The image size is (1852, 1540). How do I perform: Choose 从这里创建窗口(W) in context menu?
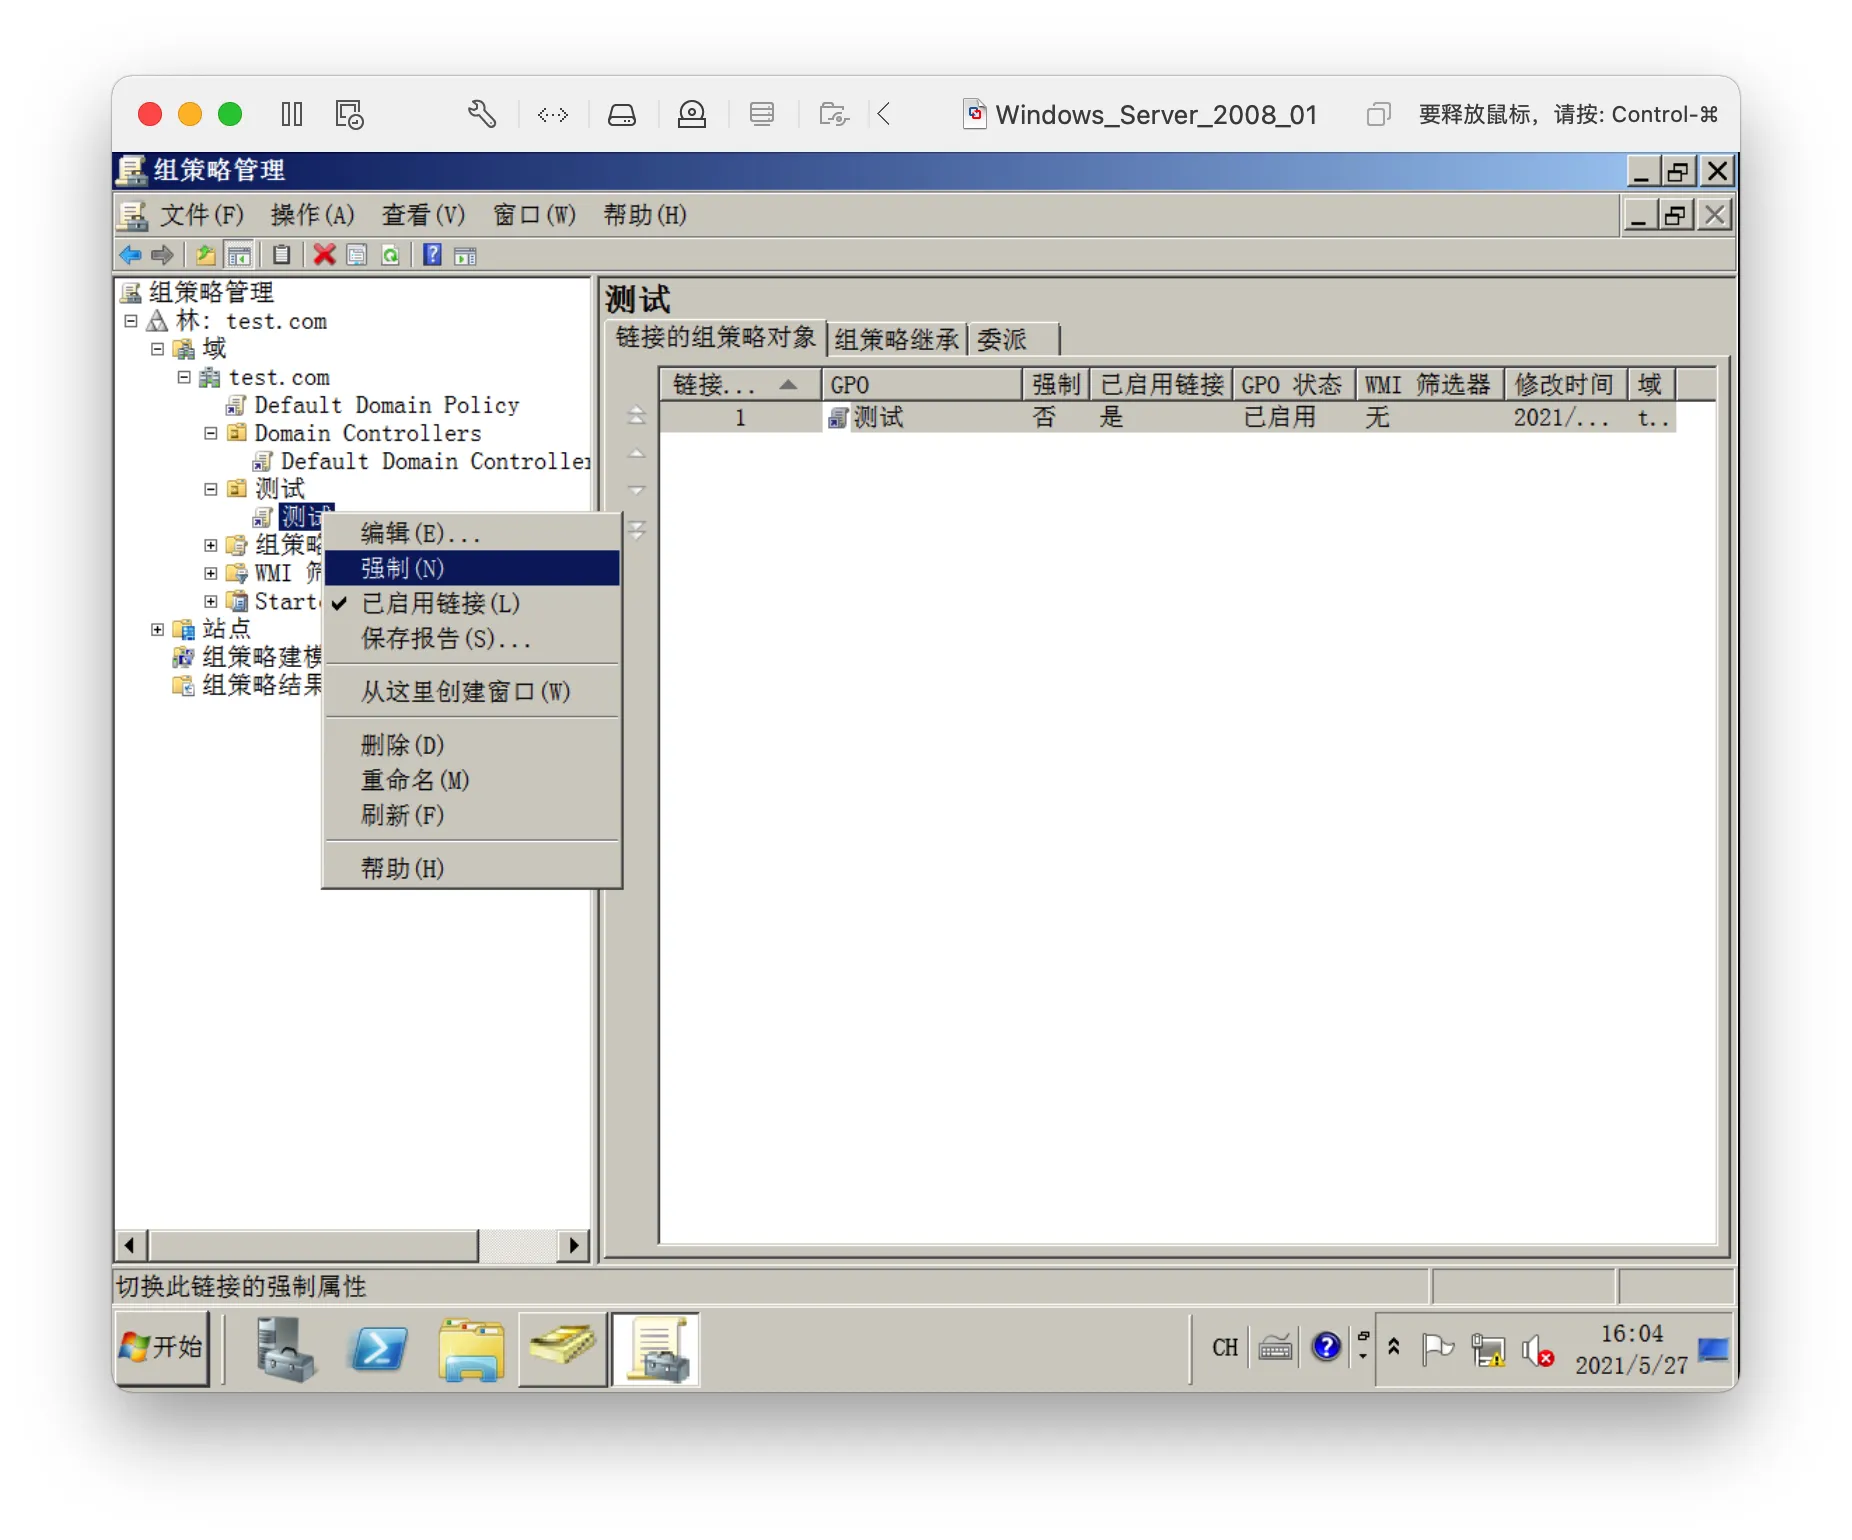[x=471, y=692]
